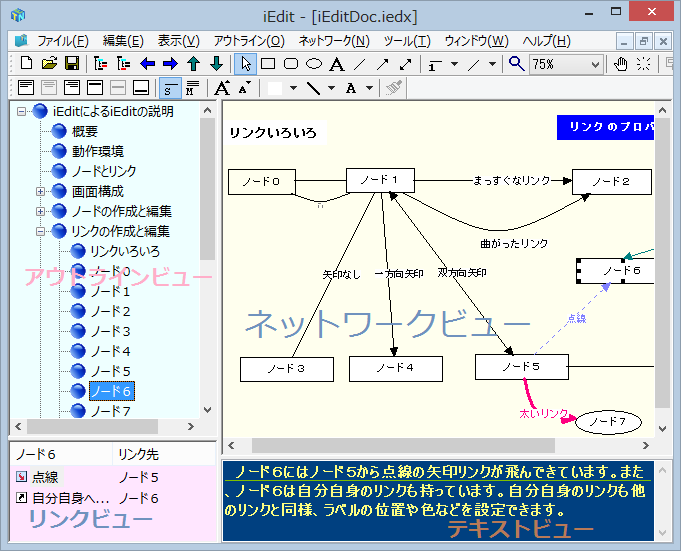Open the アウトライン(O) menu
Viewport: 681px width, 551px height.
[x=249, y=41]
